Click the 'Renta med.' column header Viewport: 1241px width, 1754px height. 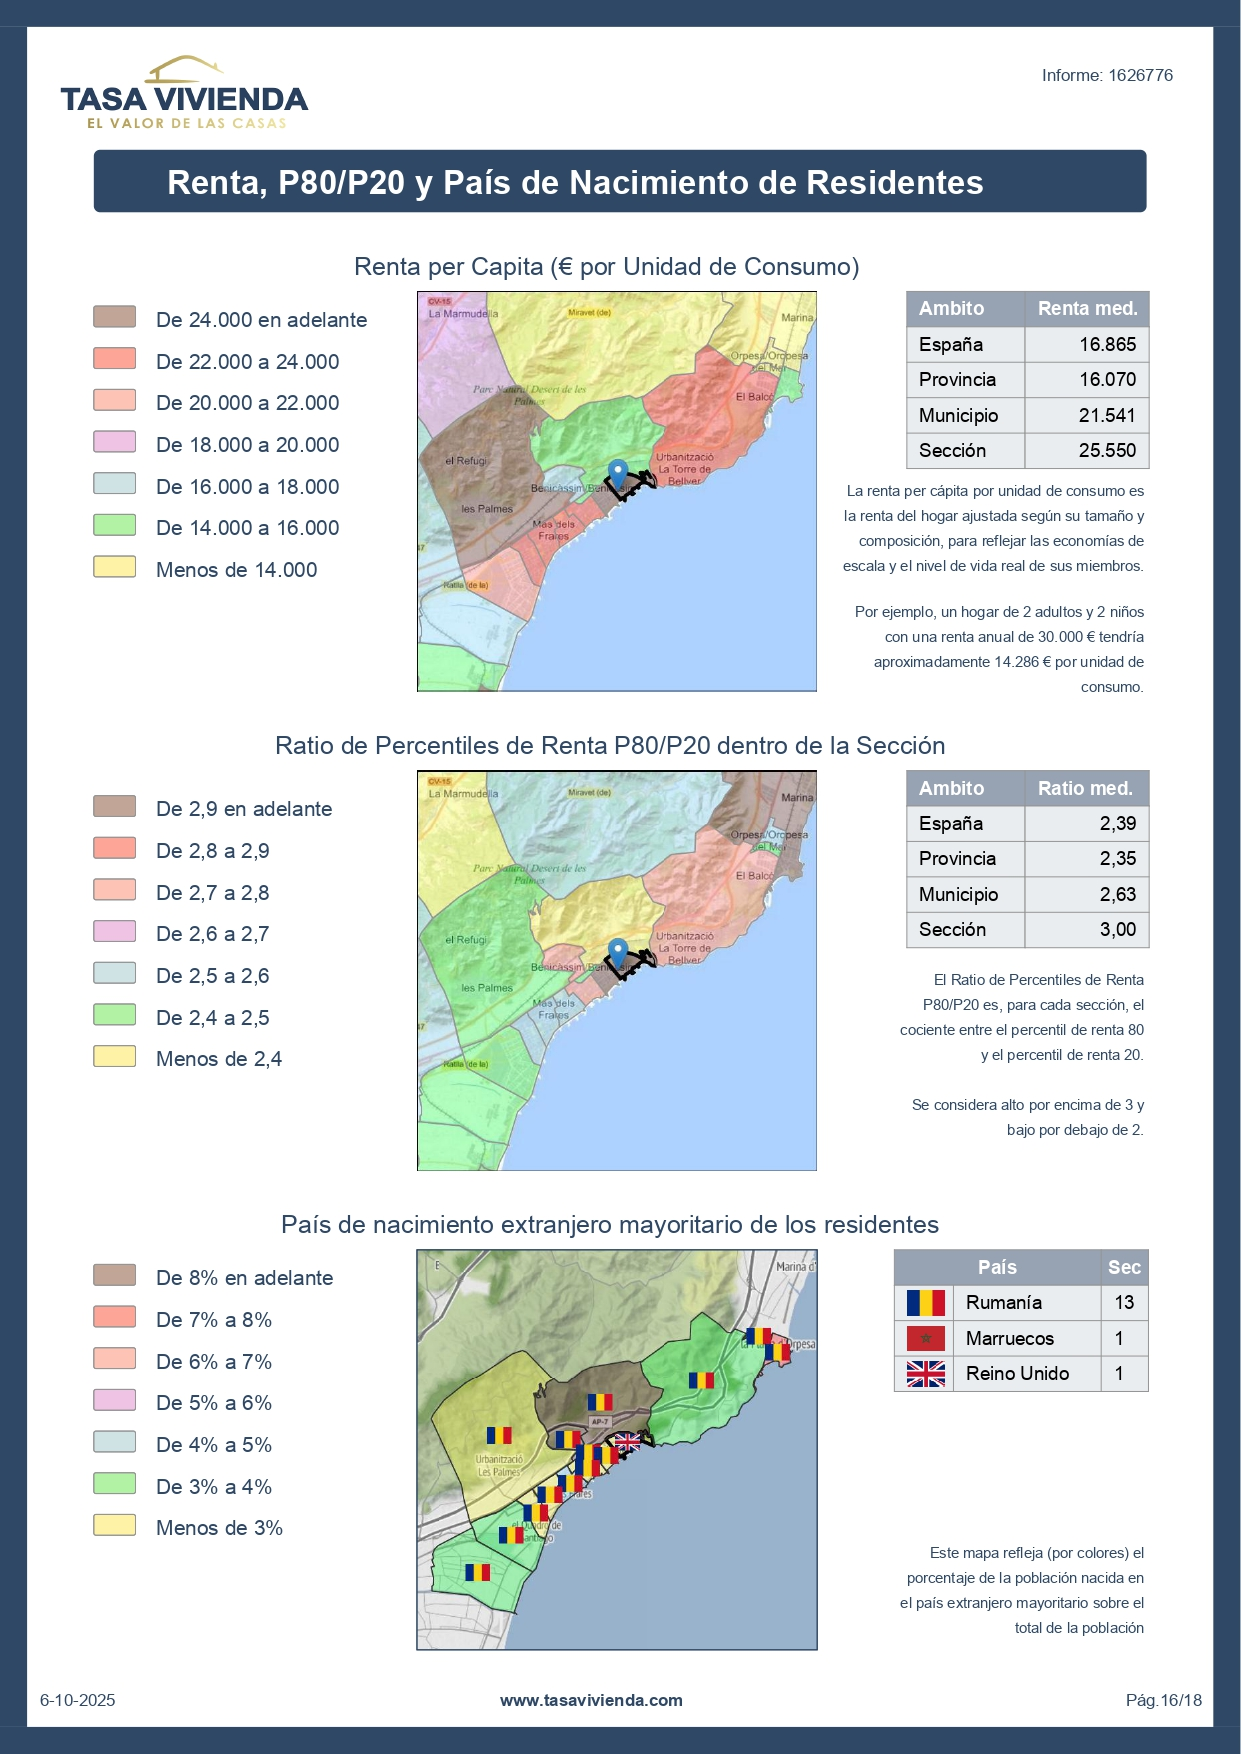pos(1087,309)
